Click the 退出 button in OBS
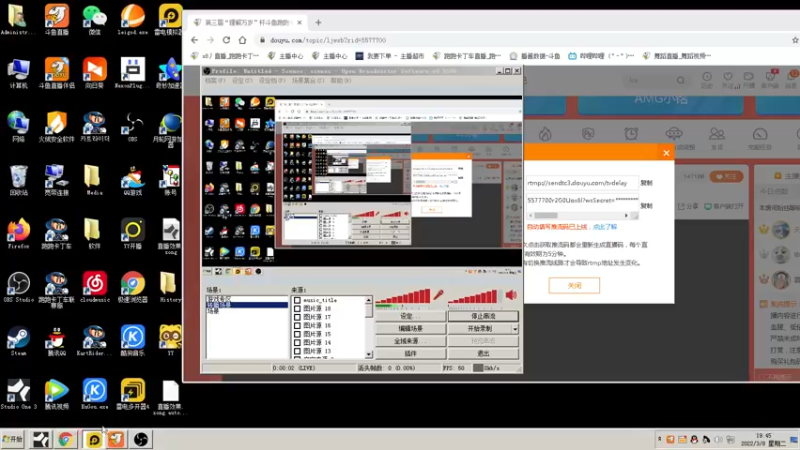 pyautogui.click(x=483, y=353)
